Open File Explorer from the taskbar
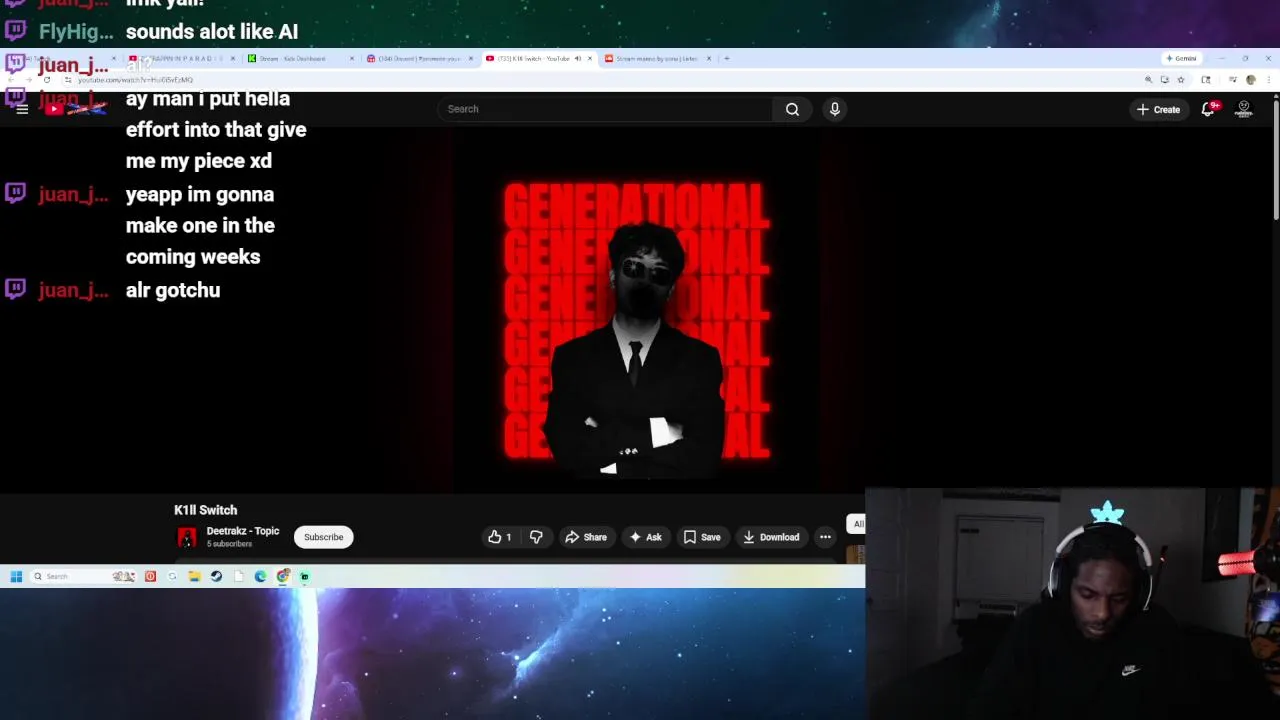 [x=194, y=576]
